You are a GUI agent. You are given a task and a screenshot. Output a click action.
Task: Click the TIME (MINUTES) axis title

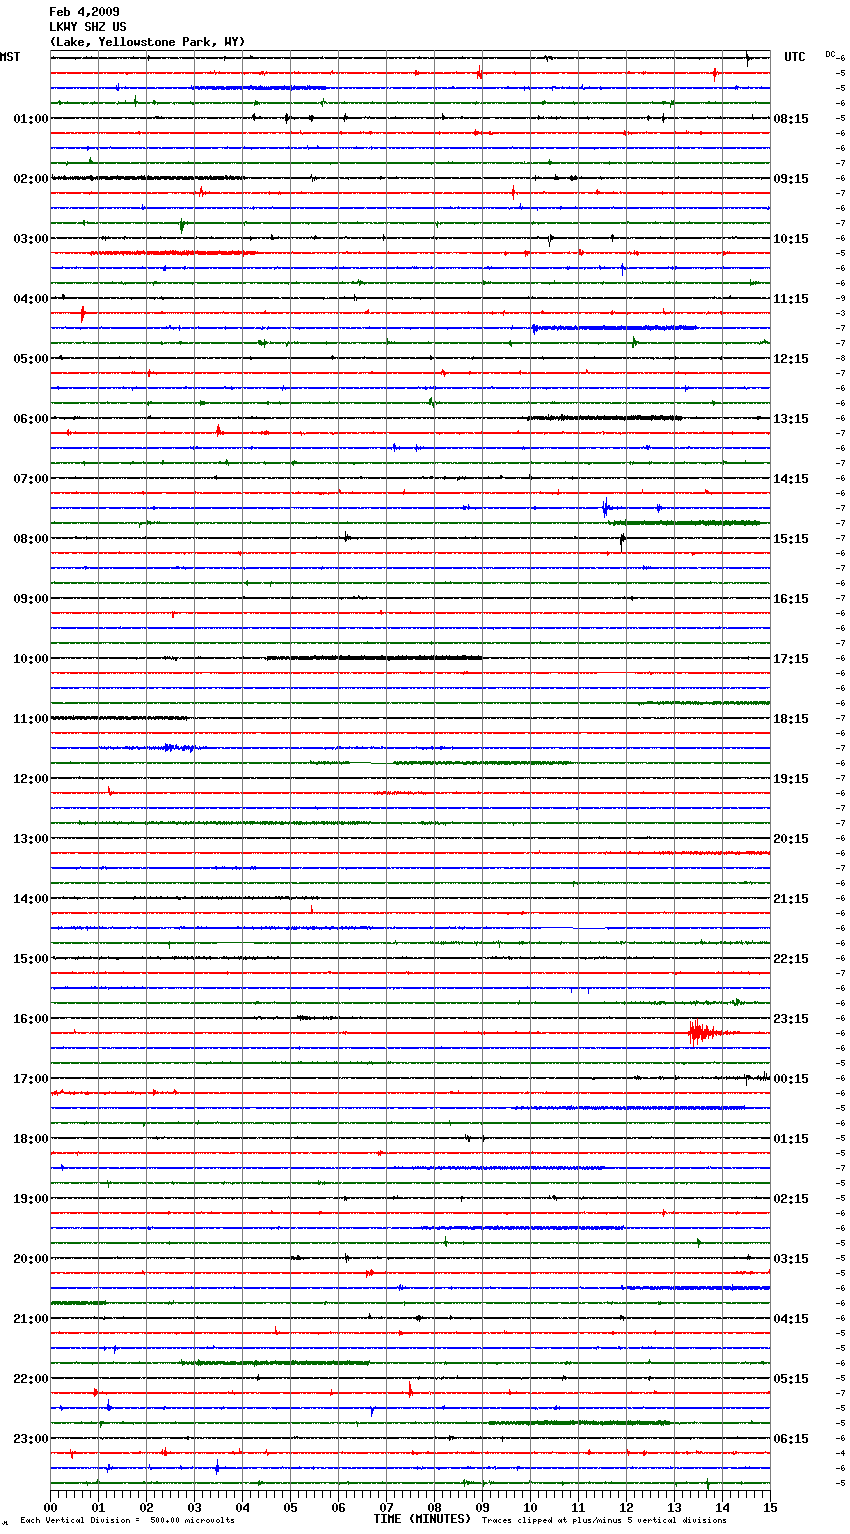pos(422,1519)
